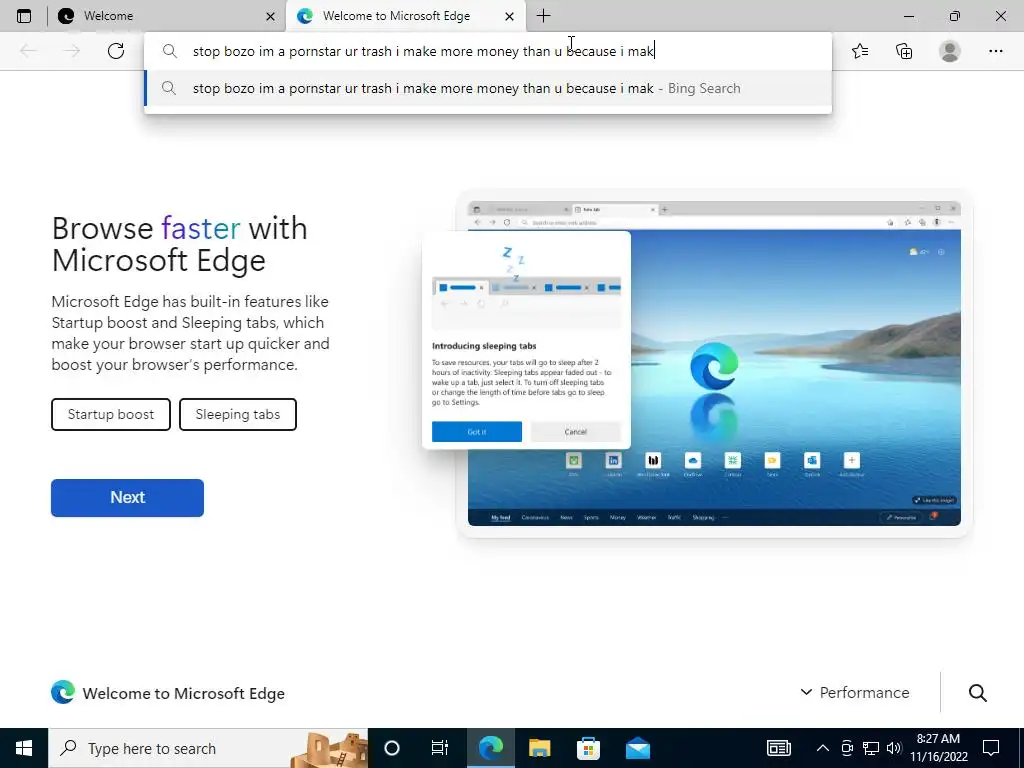Restore down the Edge window
Viewport: 1024px width, 768px height.
[x=955, y=16]
